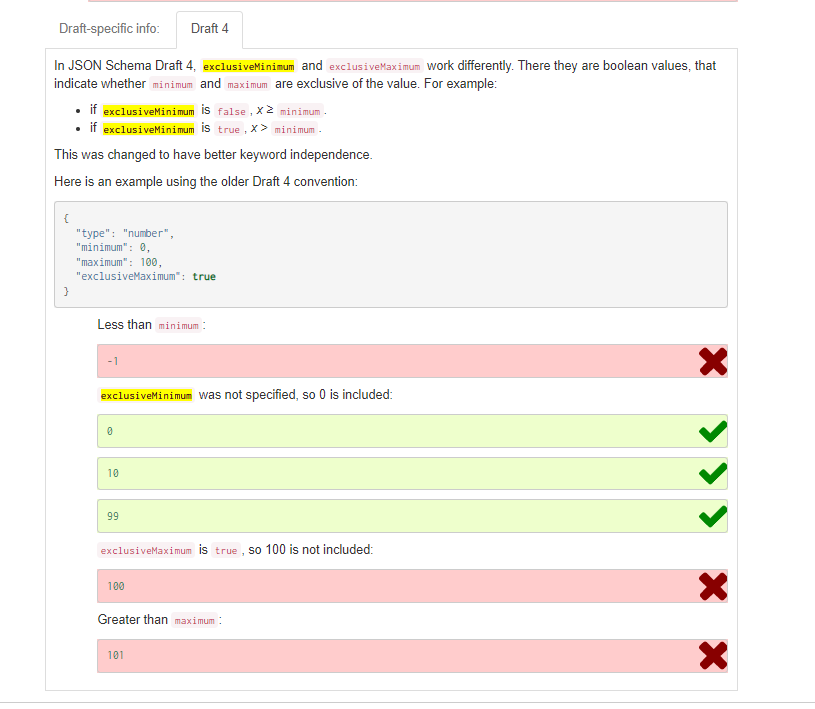The height and width of the screenshot is (709, 815).
Task: Click the JSON schema code example block
Action: pyautogui.click(x=390, y=254)
